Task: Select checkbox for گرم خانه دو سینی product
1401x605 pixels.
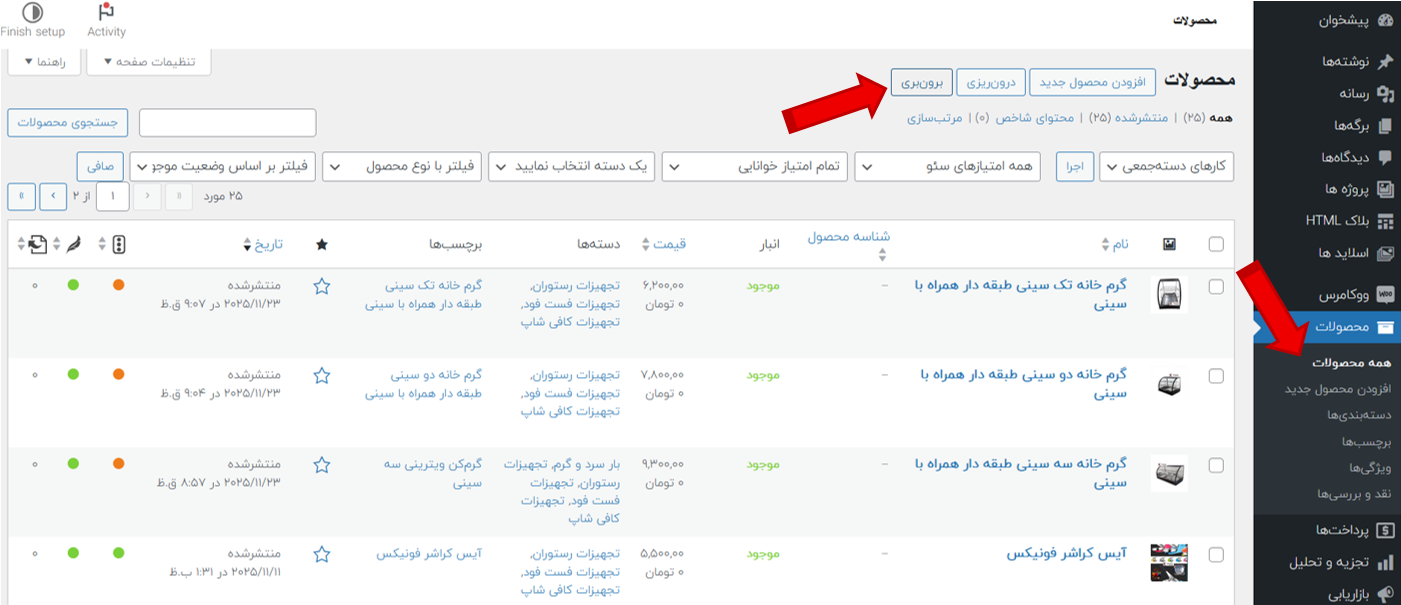Action: click(1215, 376)
